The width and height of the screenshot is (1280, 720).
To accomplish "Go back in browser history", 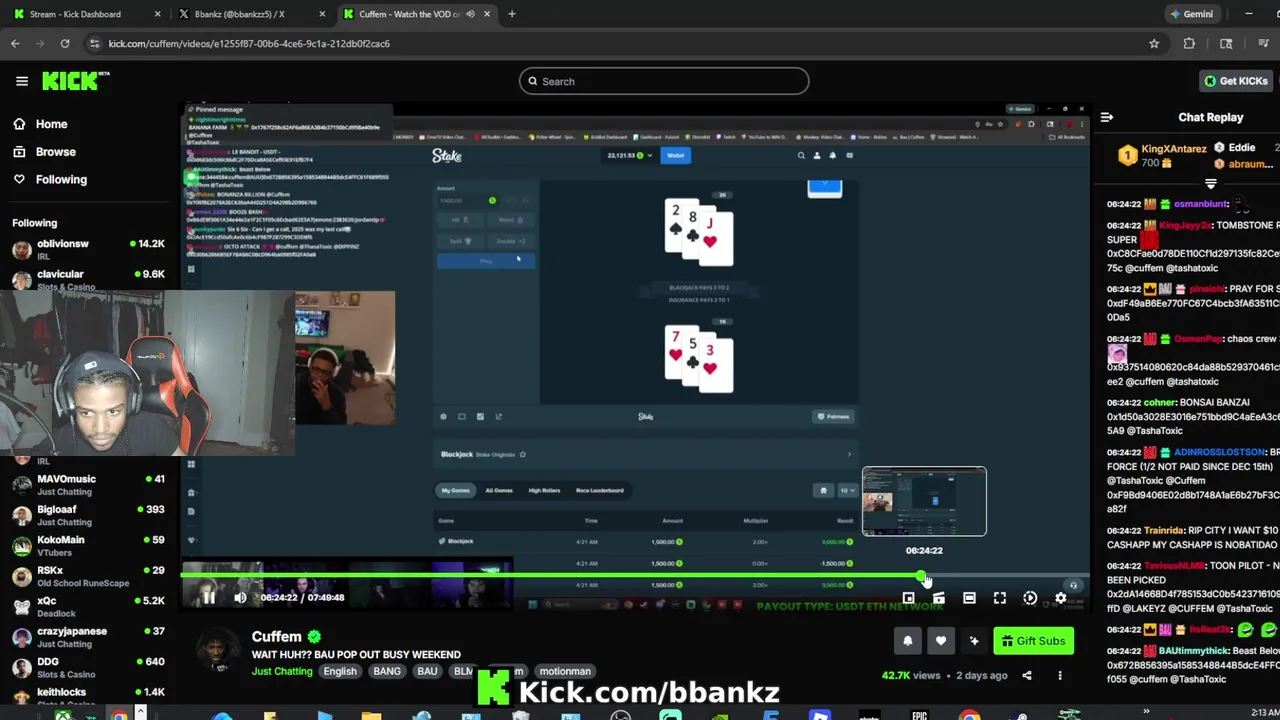I will tap(15, 43).
